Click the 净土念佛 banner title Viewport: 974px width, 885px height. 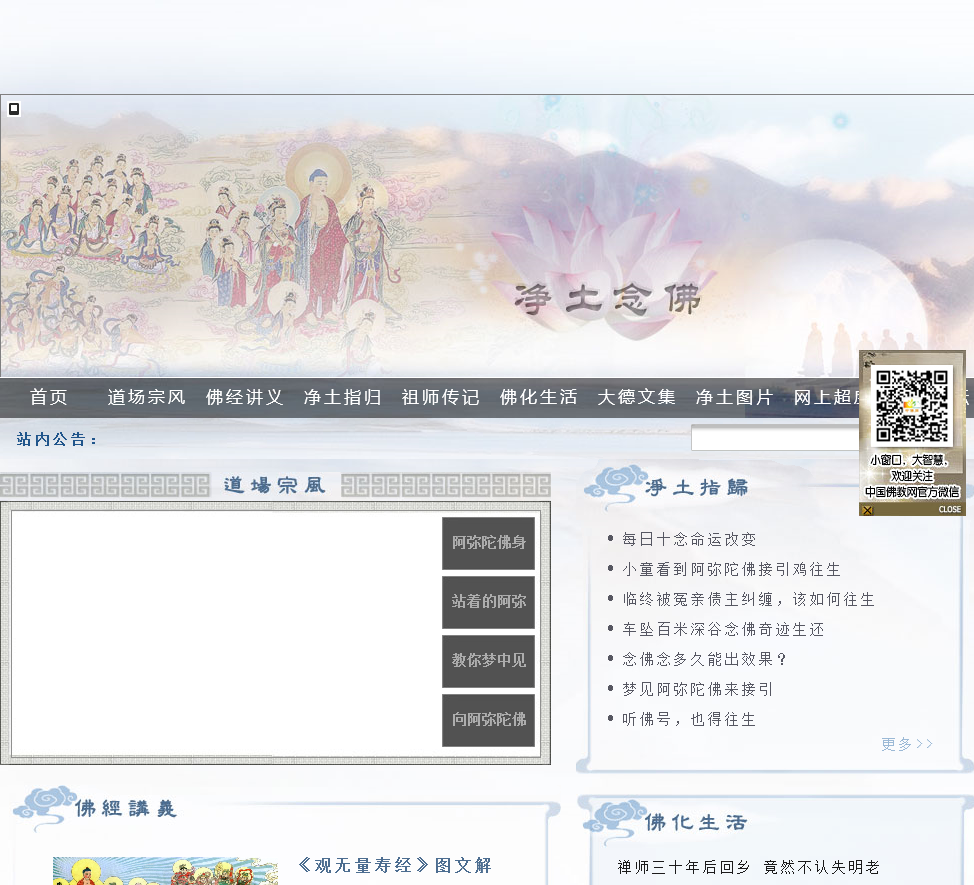coord(608,300)
